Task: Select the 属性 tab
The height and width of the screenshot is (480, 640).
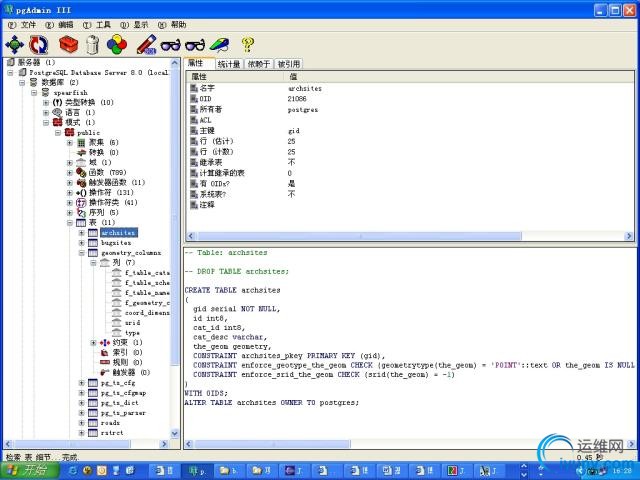Action: (x=199, y=63)
